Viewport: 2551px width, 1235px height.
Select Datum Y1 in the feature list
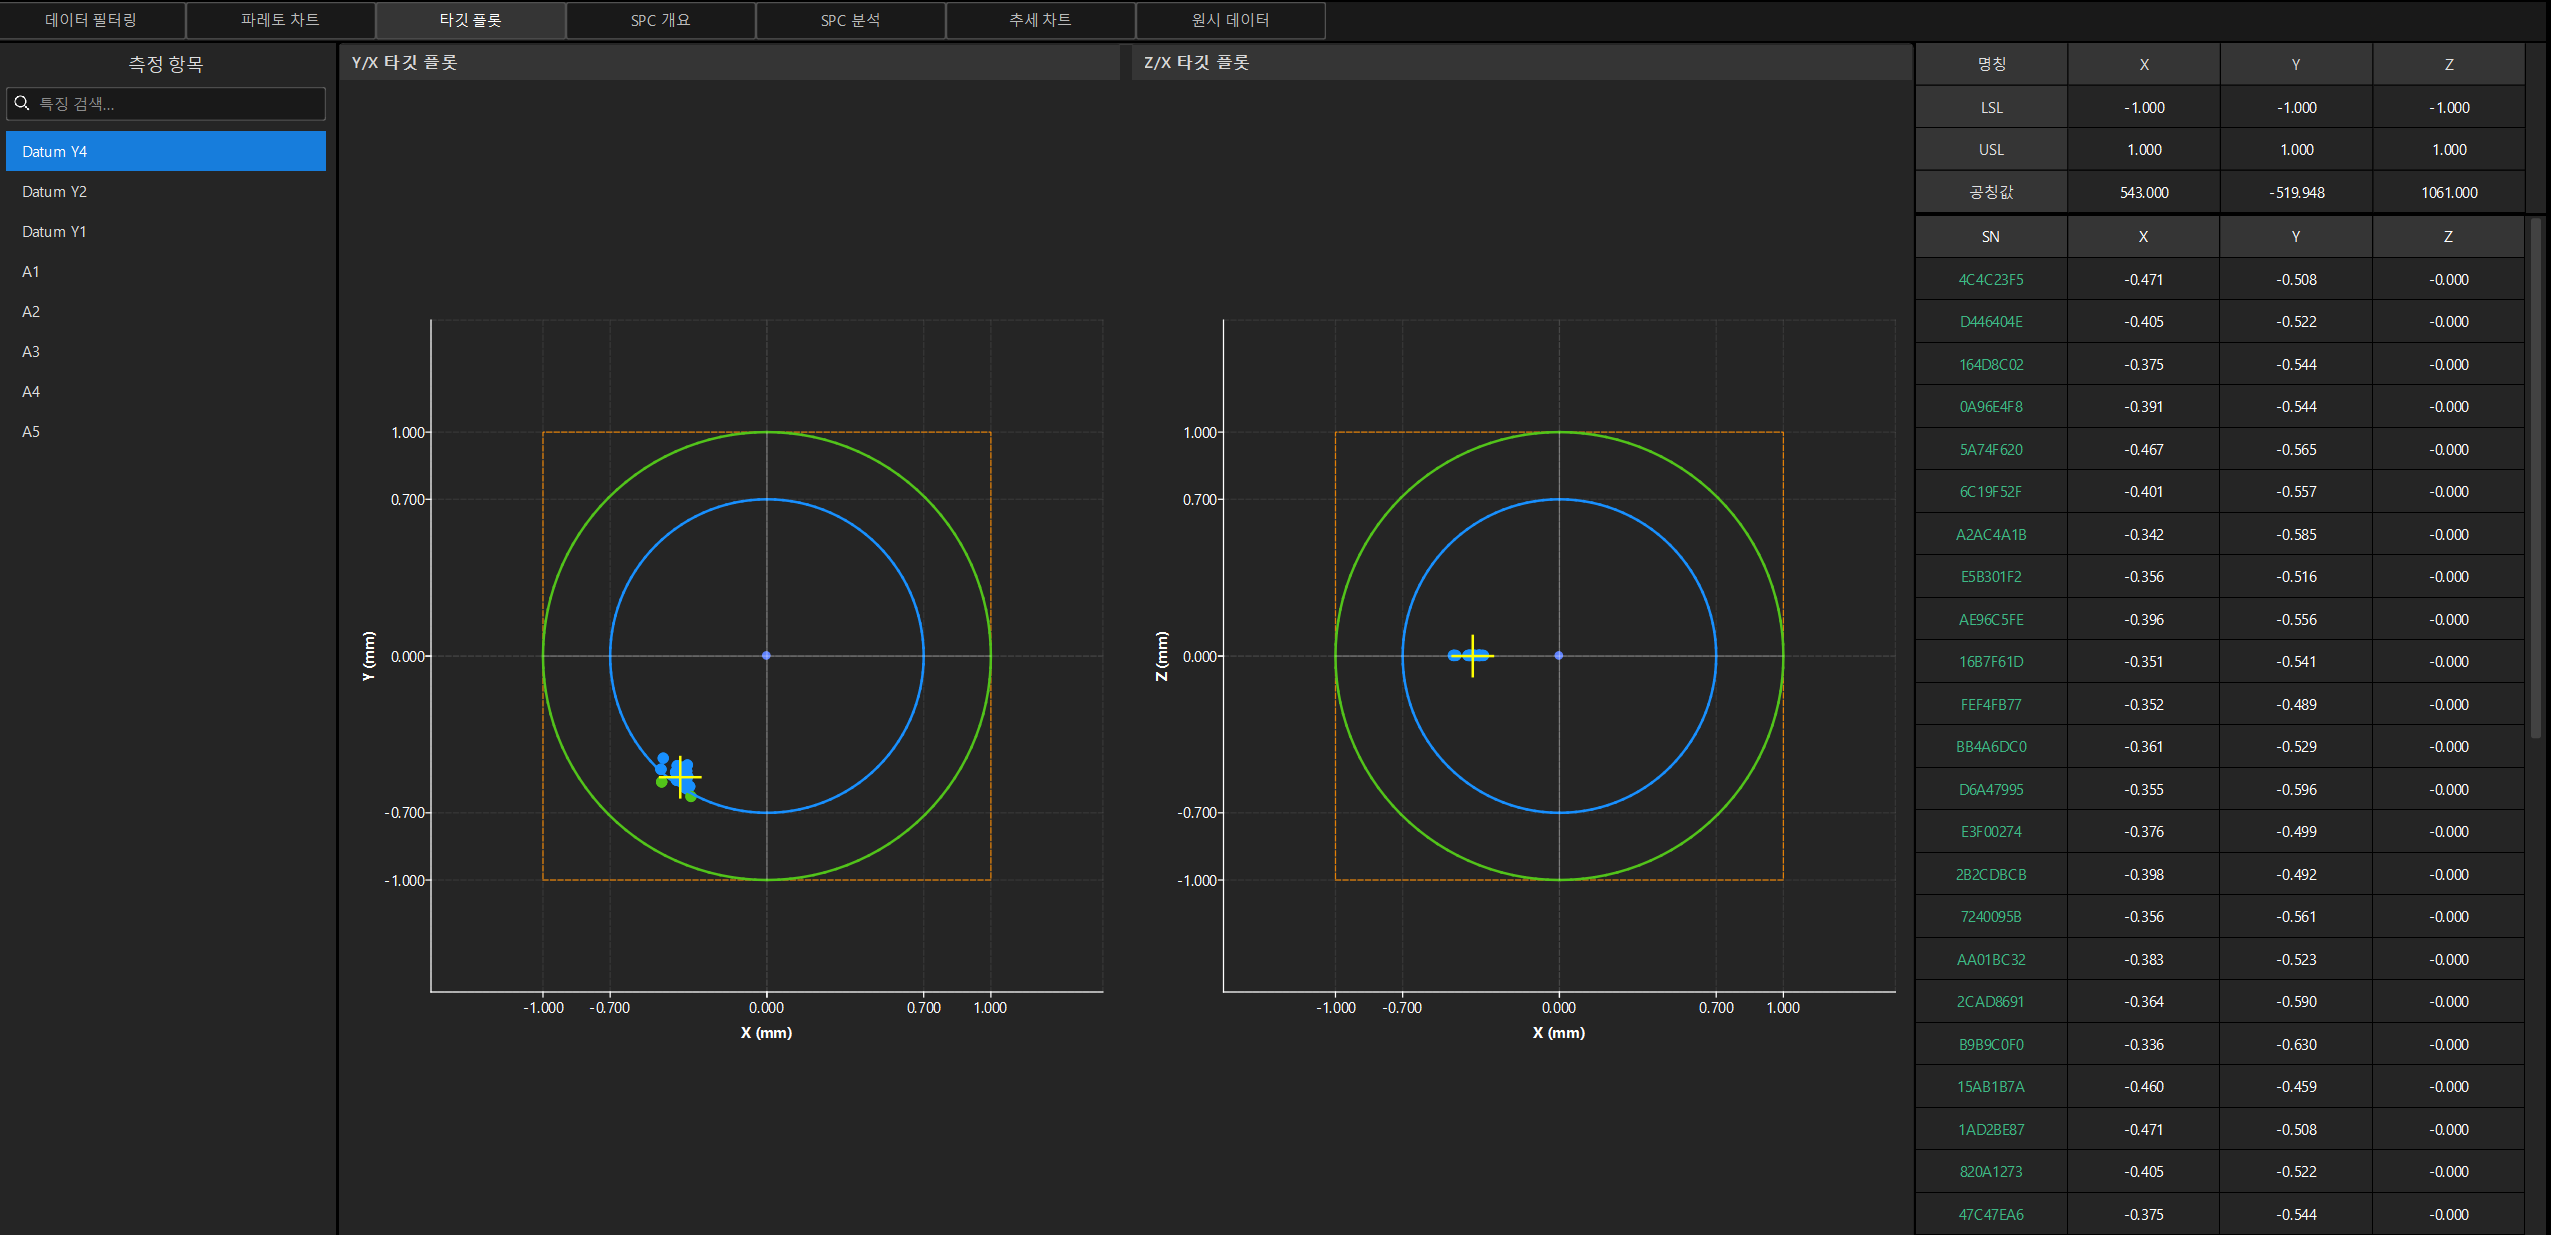166,231
